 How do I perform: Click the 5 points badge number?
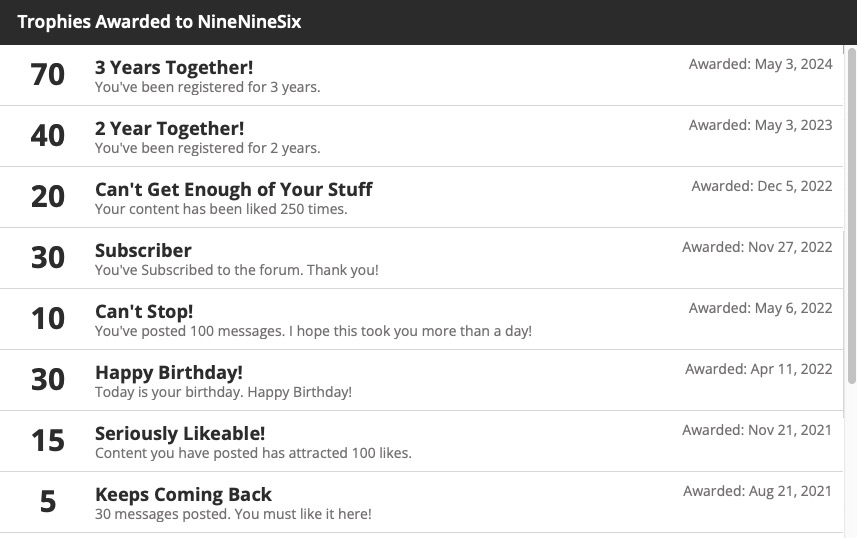(48, 502)
